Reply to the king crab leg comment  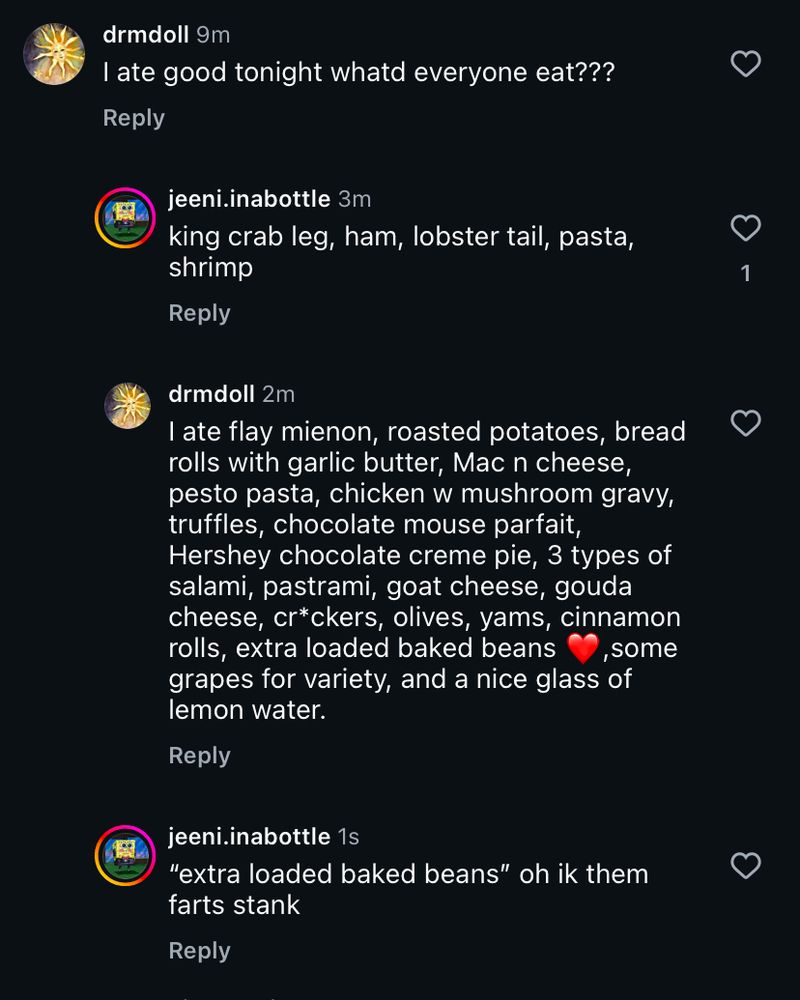pos(199,313)
